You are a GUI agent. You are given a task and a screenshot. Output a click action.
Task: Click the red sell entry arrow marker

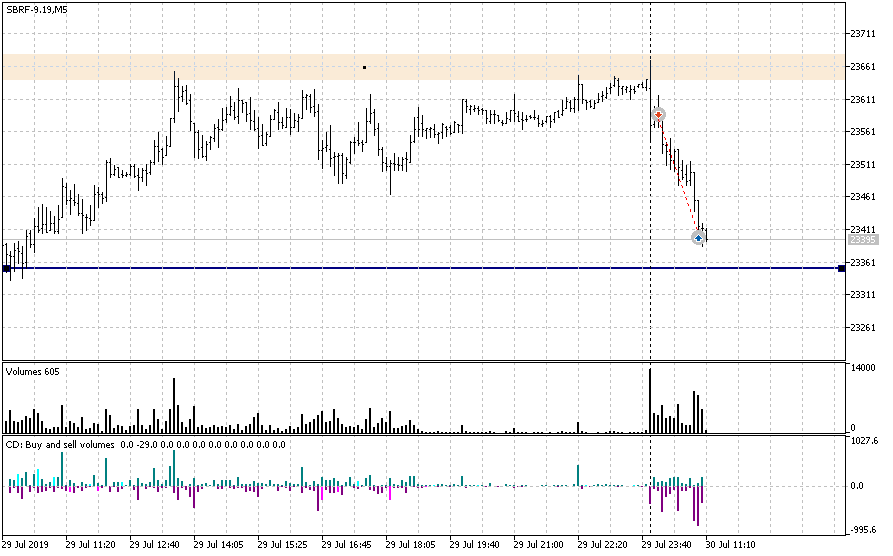[x=658, y=115]
